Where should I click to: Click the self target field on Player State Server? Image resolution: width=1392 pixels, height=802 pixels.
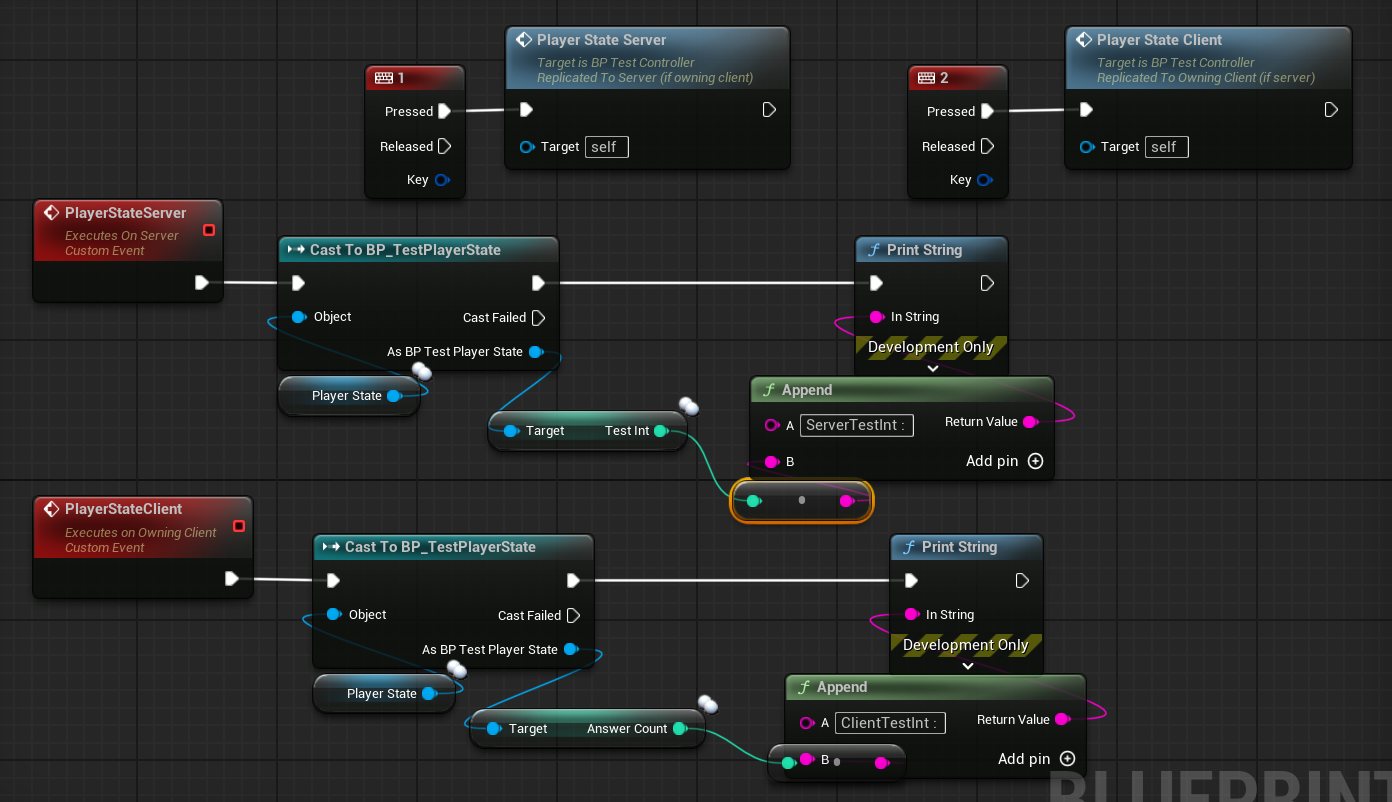606,147
